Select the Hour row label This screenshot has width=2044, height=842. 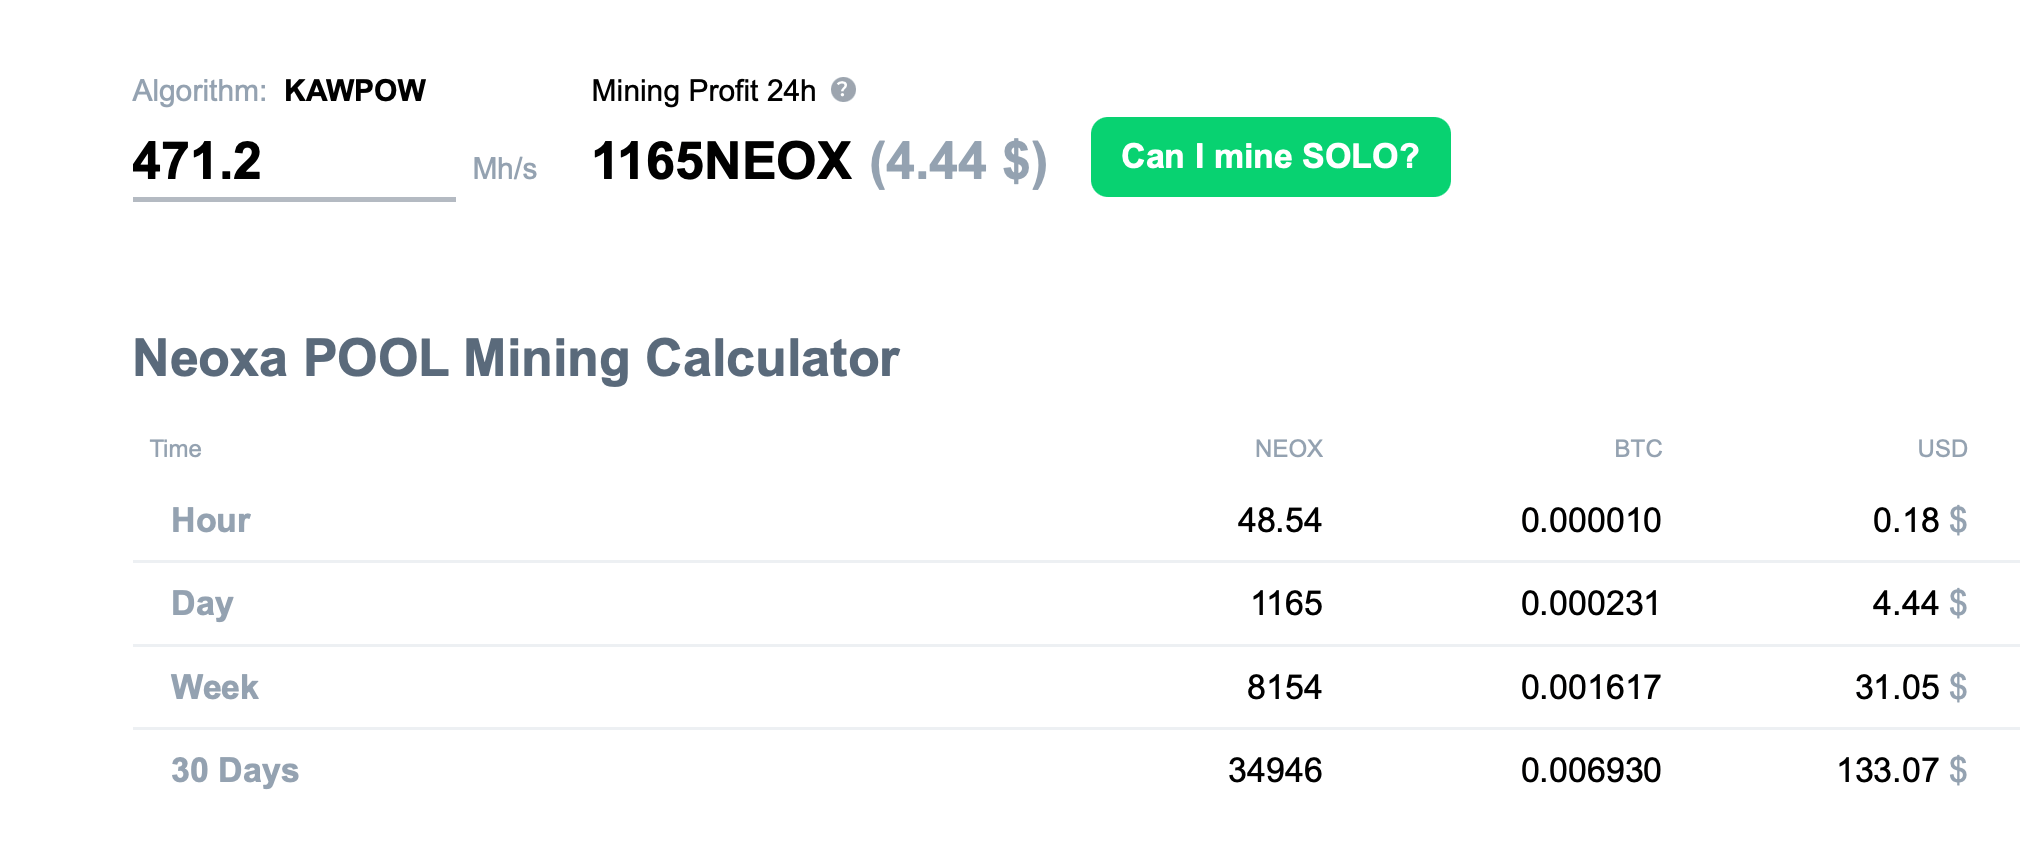click(x=210, y=521)
